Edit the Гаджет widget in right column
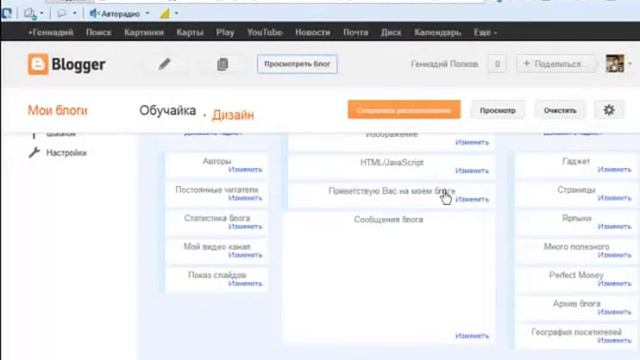 [614, 169]
